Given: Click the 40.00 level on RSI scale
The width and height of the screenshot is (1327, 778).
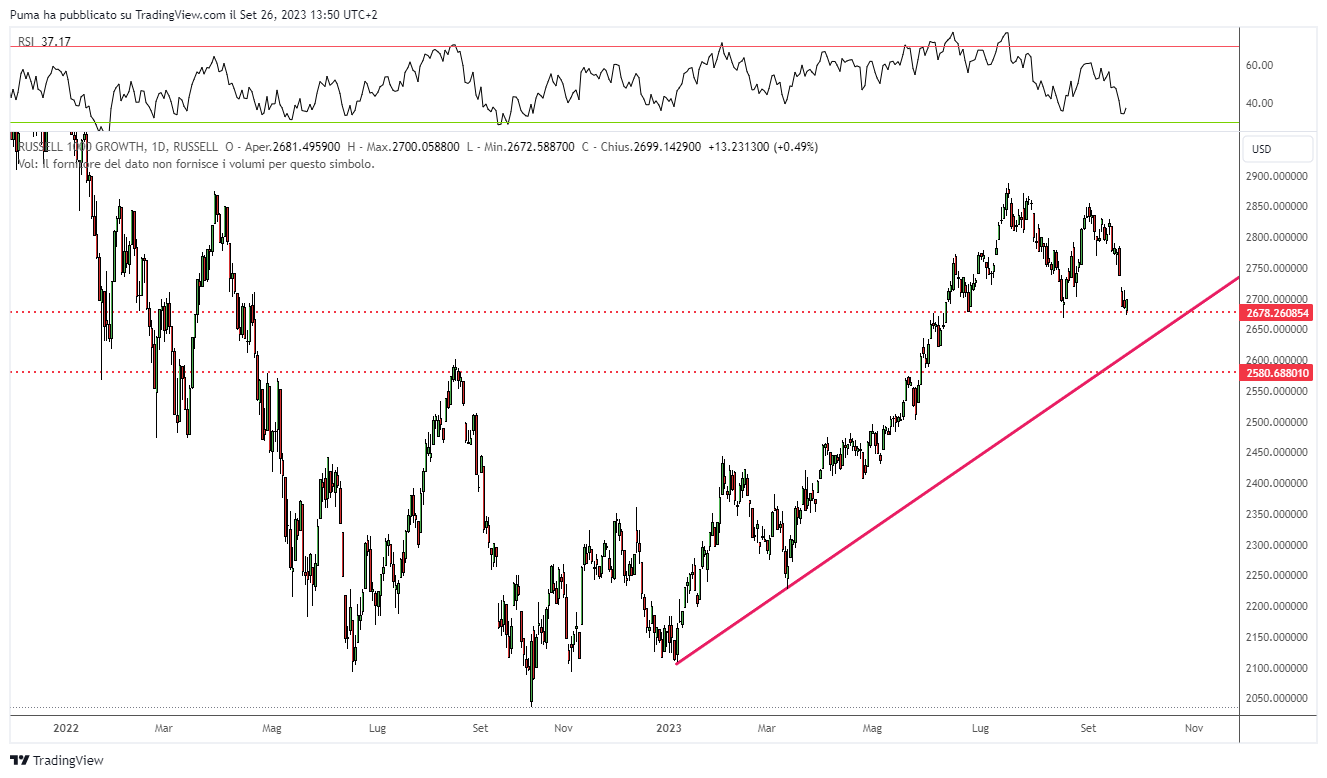Looking at the screenshot, I should tap(1259, 103).
